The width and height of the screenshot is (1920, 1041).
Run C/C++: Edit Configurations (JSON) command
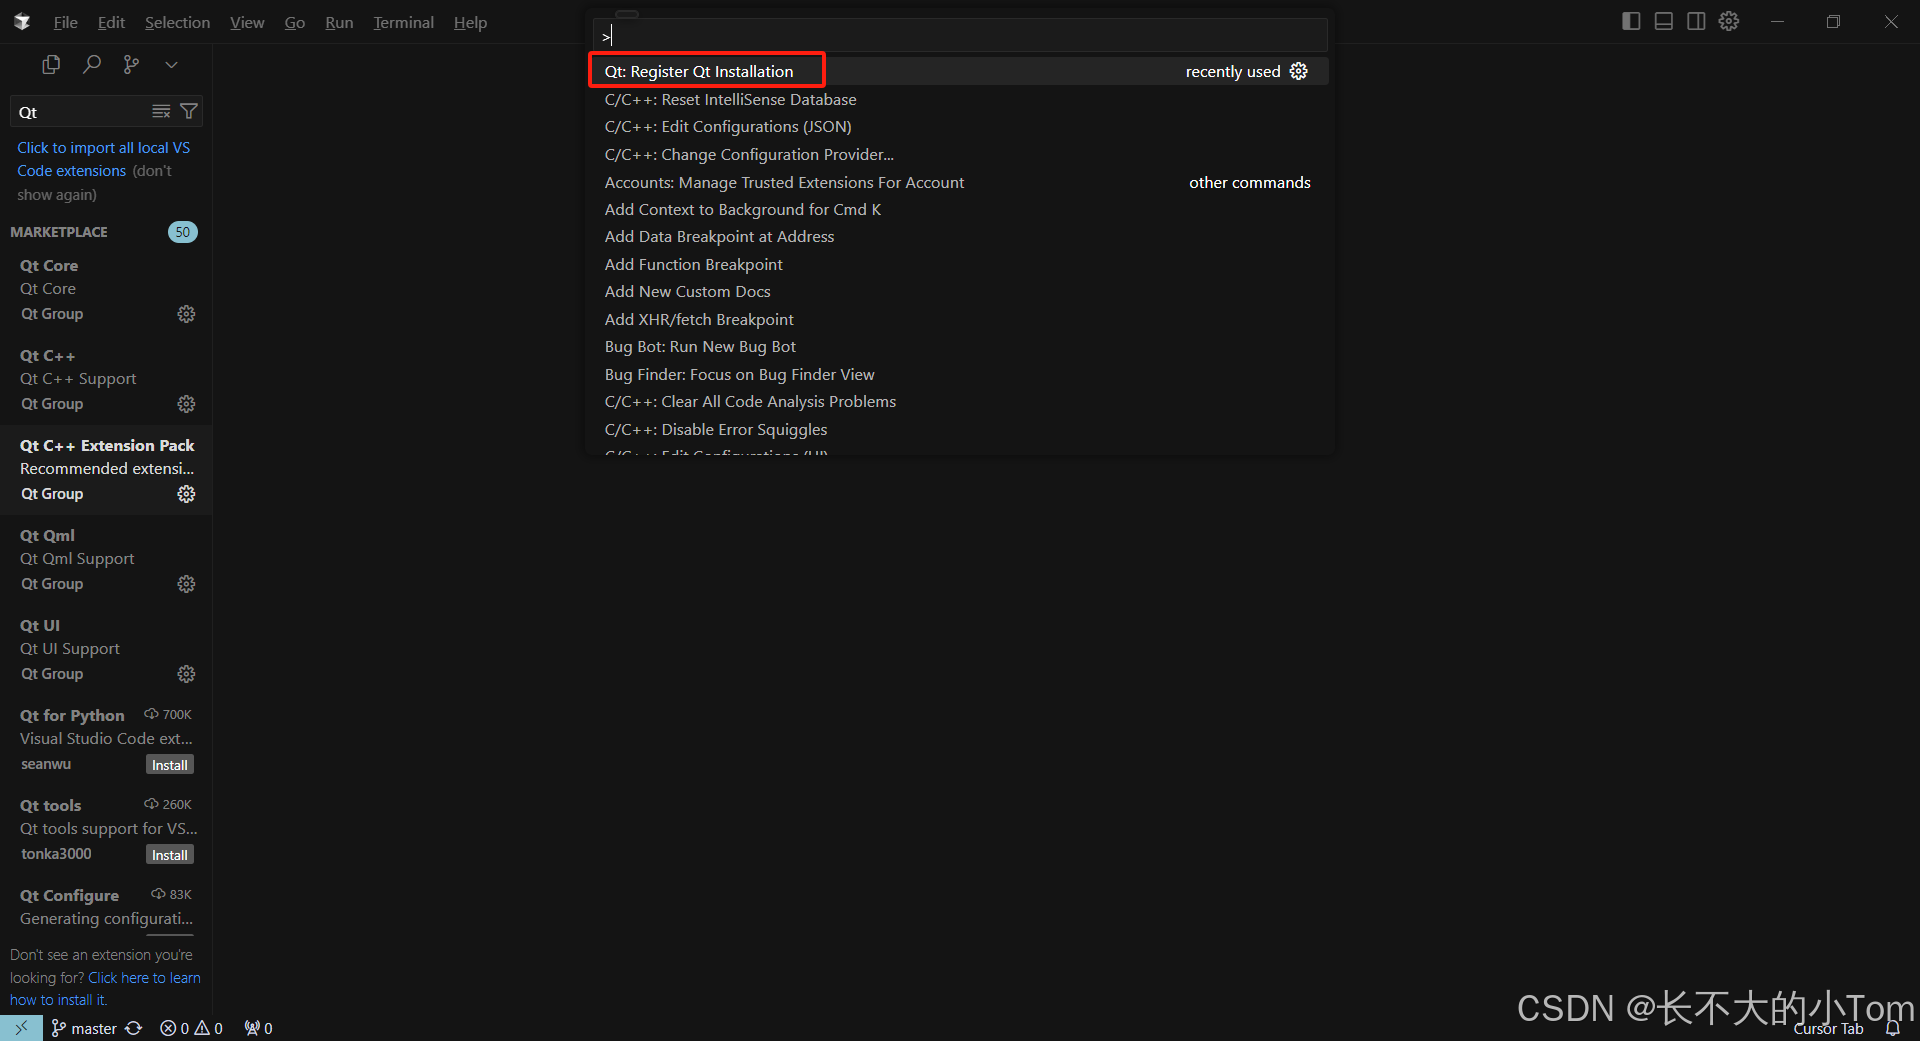pyautogui.click(x=958, y=126)
